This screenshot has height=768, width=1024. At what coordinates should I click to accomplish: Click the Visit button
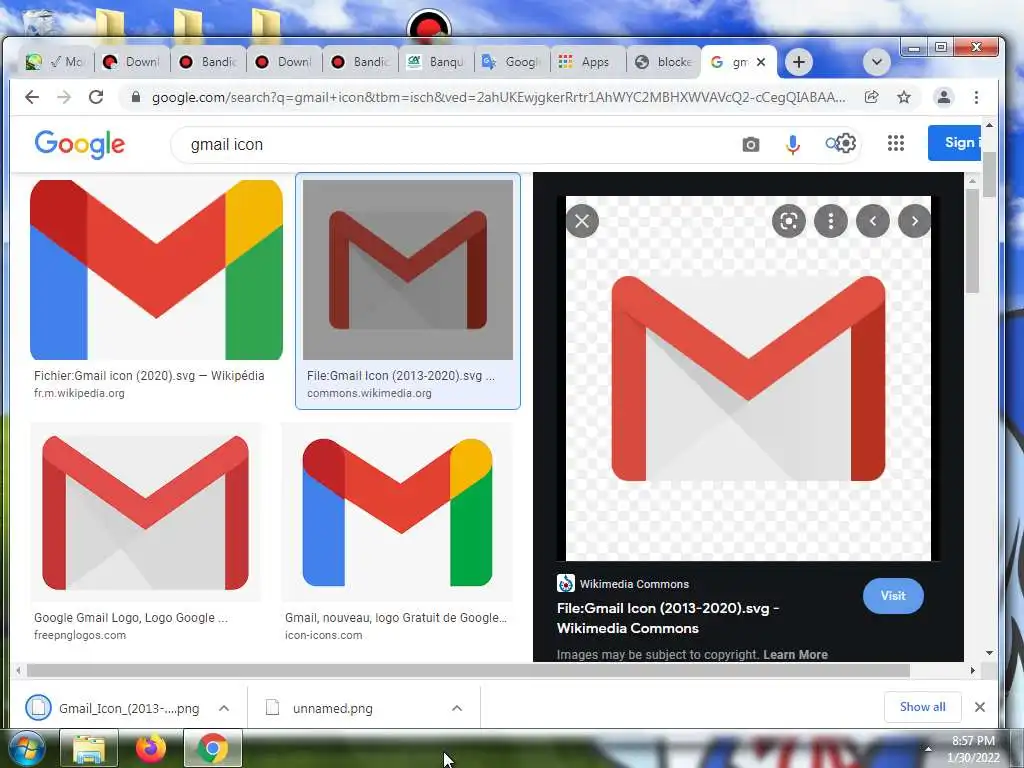tap(893, 596)
